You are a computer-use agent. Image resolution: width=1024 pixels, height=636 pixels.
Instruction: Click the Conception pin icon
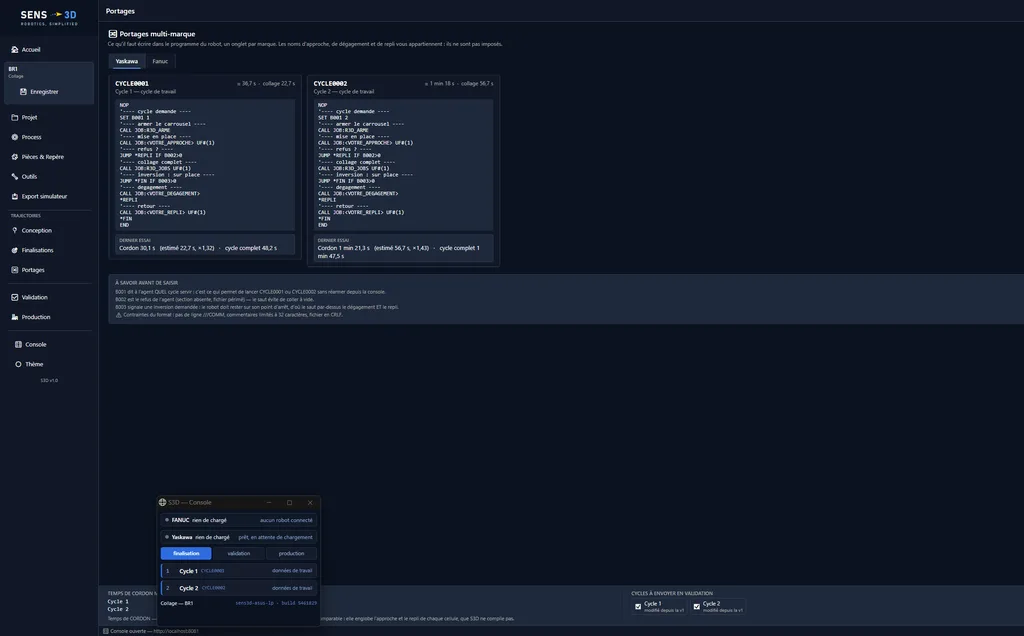14,231
